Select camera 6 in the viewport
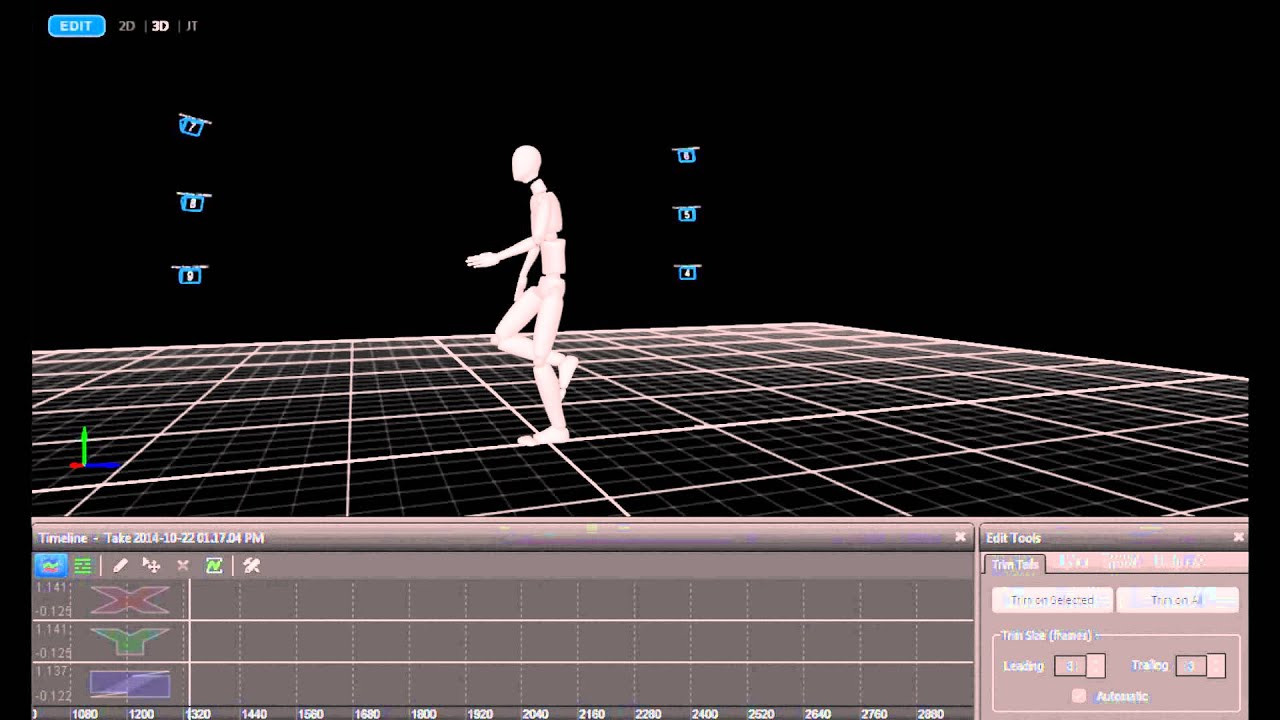Image resolution: width=1280 pixels, height=720 pixels. tap(686, 155)
